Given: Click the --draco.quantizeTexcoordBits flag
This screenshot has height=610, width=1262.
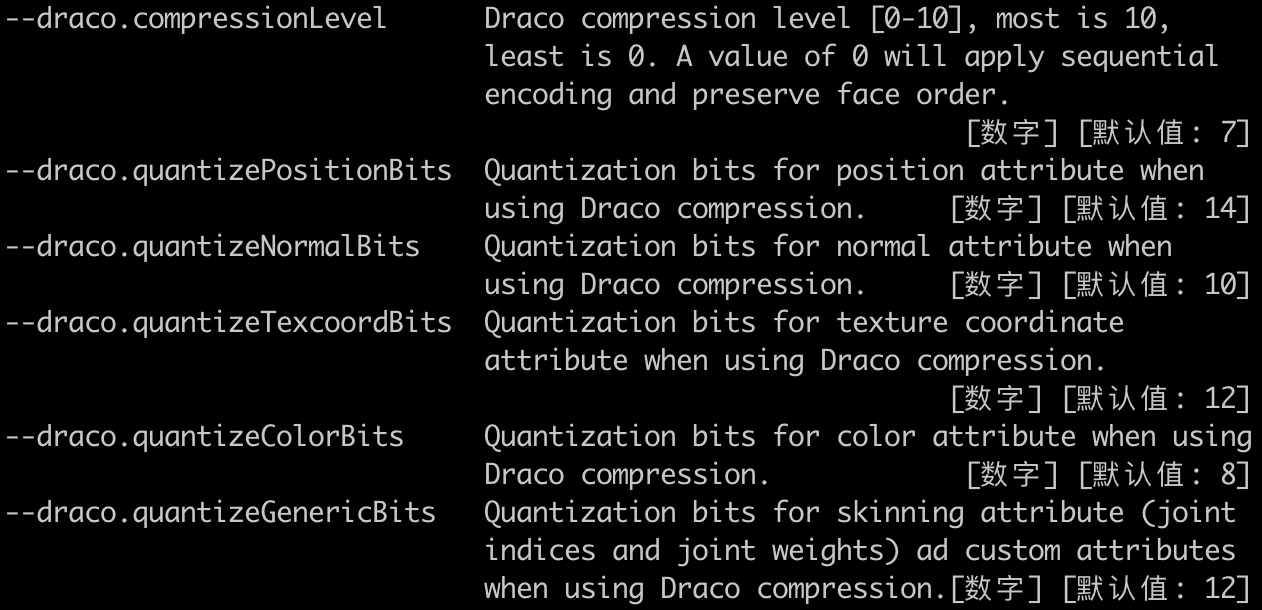Looking at the screenshot, I should pos(229,323).
